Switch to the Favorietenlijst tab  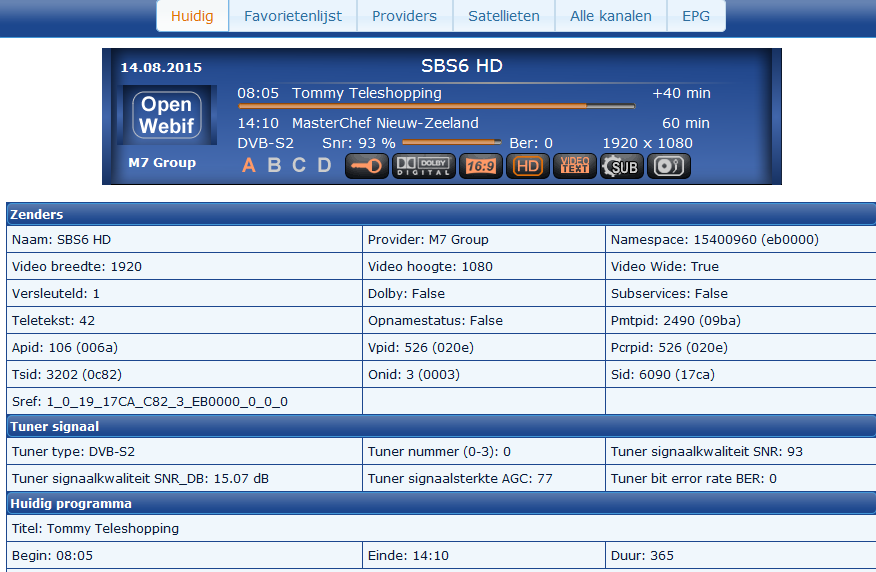293,16
